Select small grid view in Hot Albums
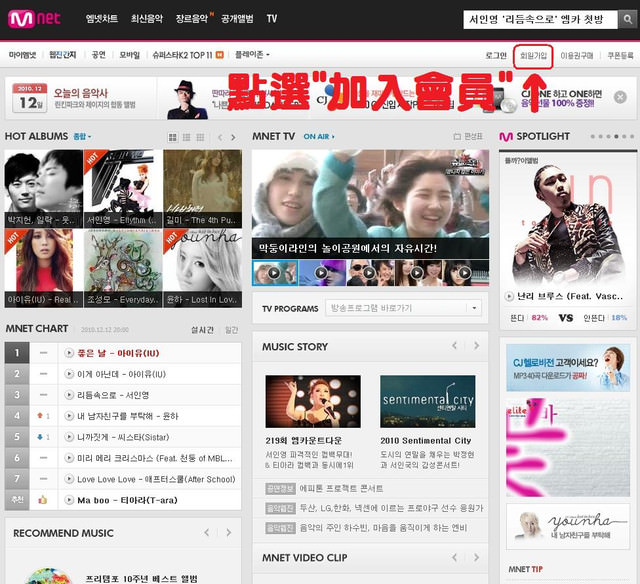The image size is (640, 584). click(200, 138)
